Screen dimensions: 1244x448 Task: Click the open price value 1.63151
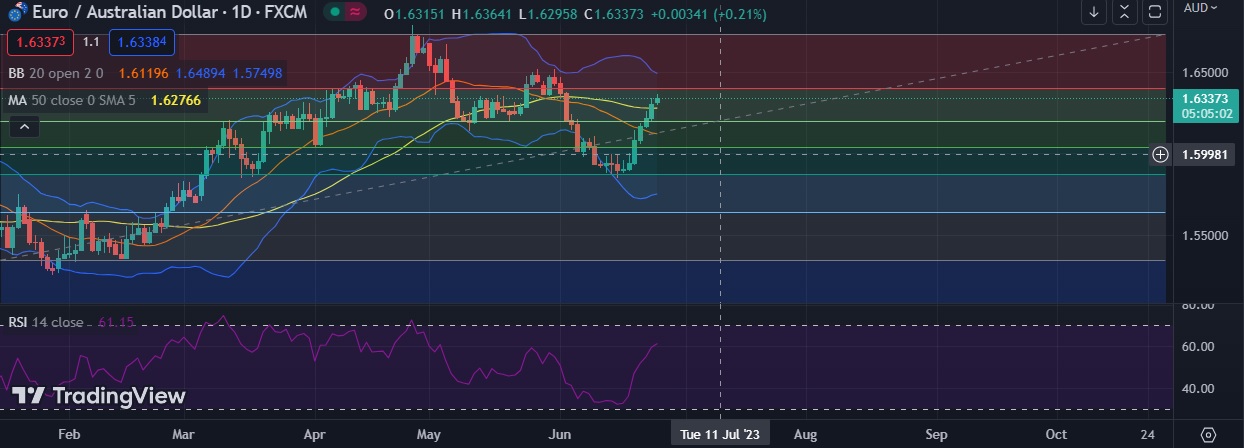pos(422,13)
